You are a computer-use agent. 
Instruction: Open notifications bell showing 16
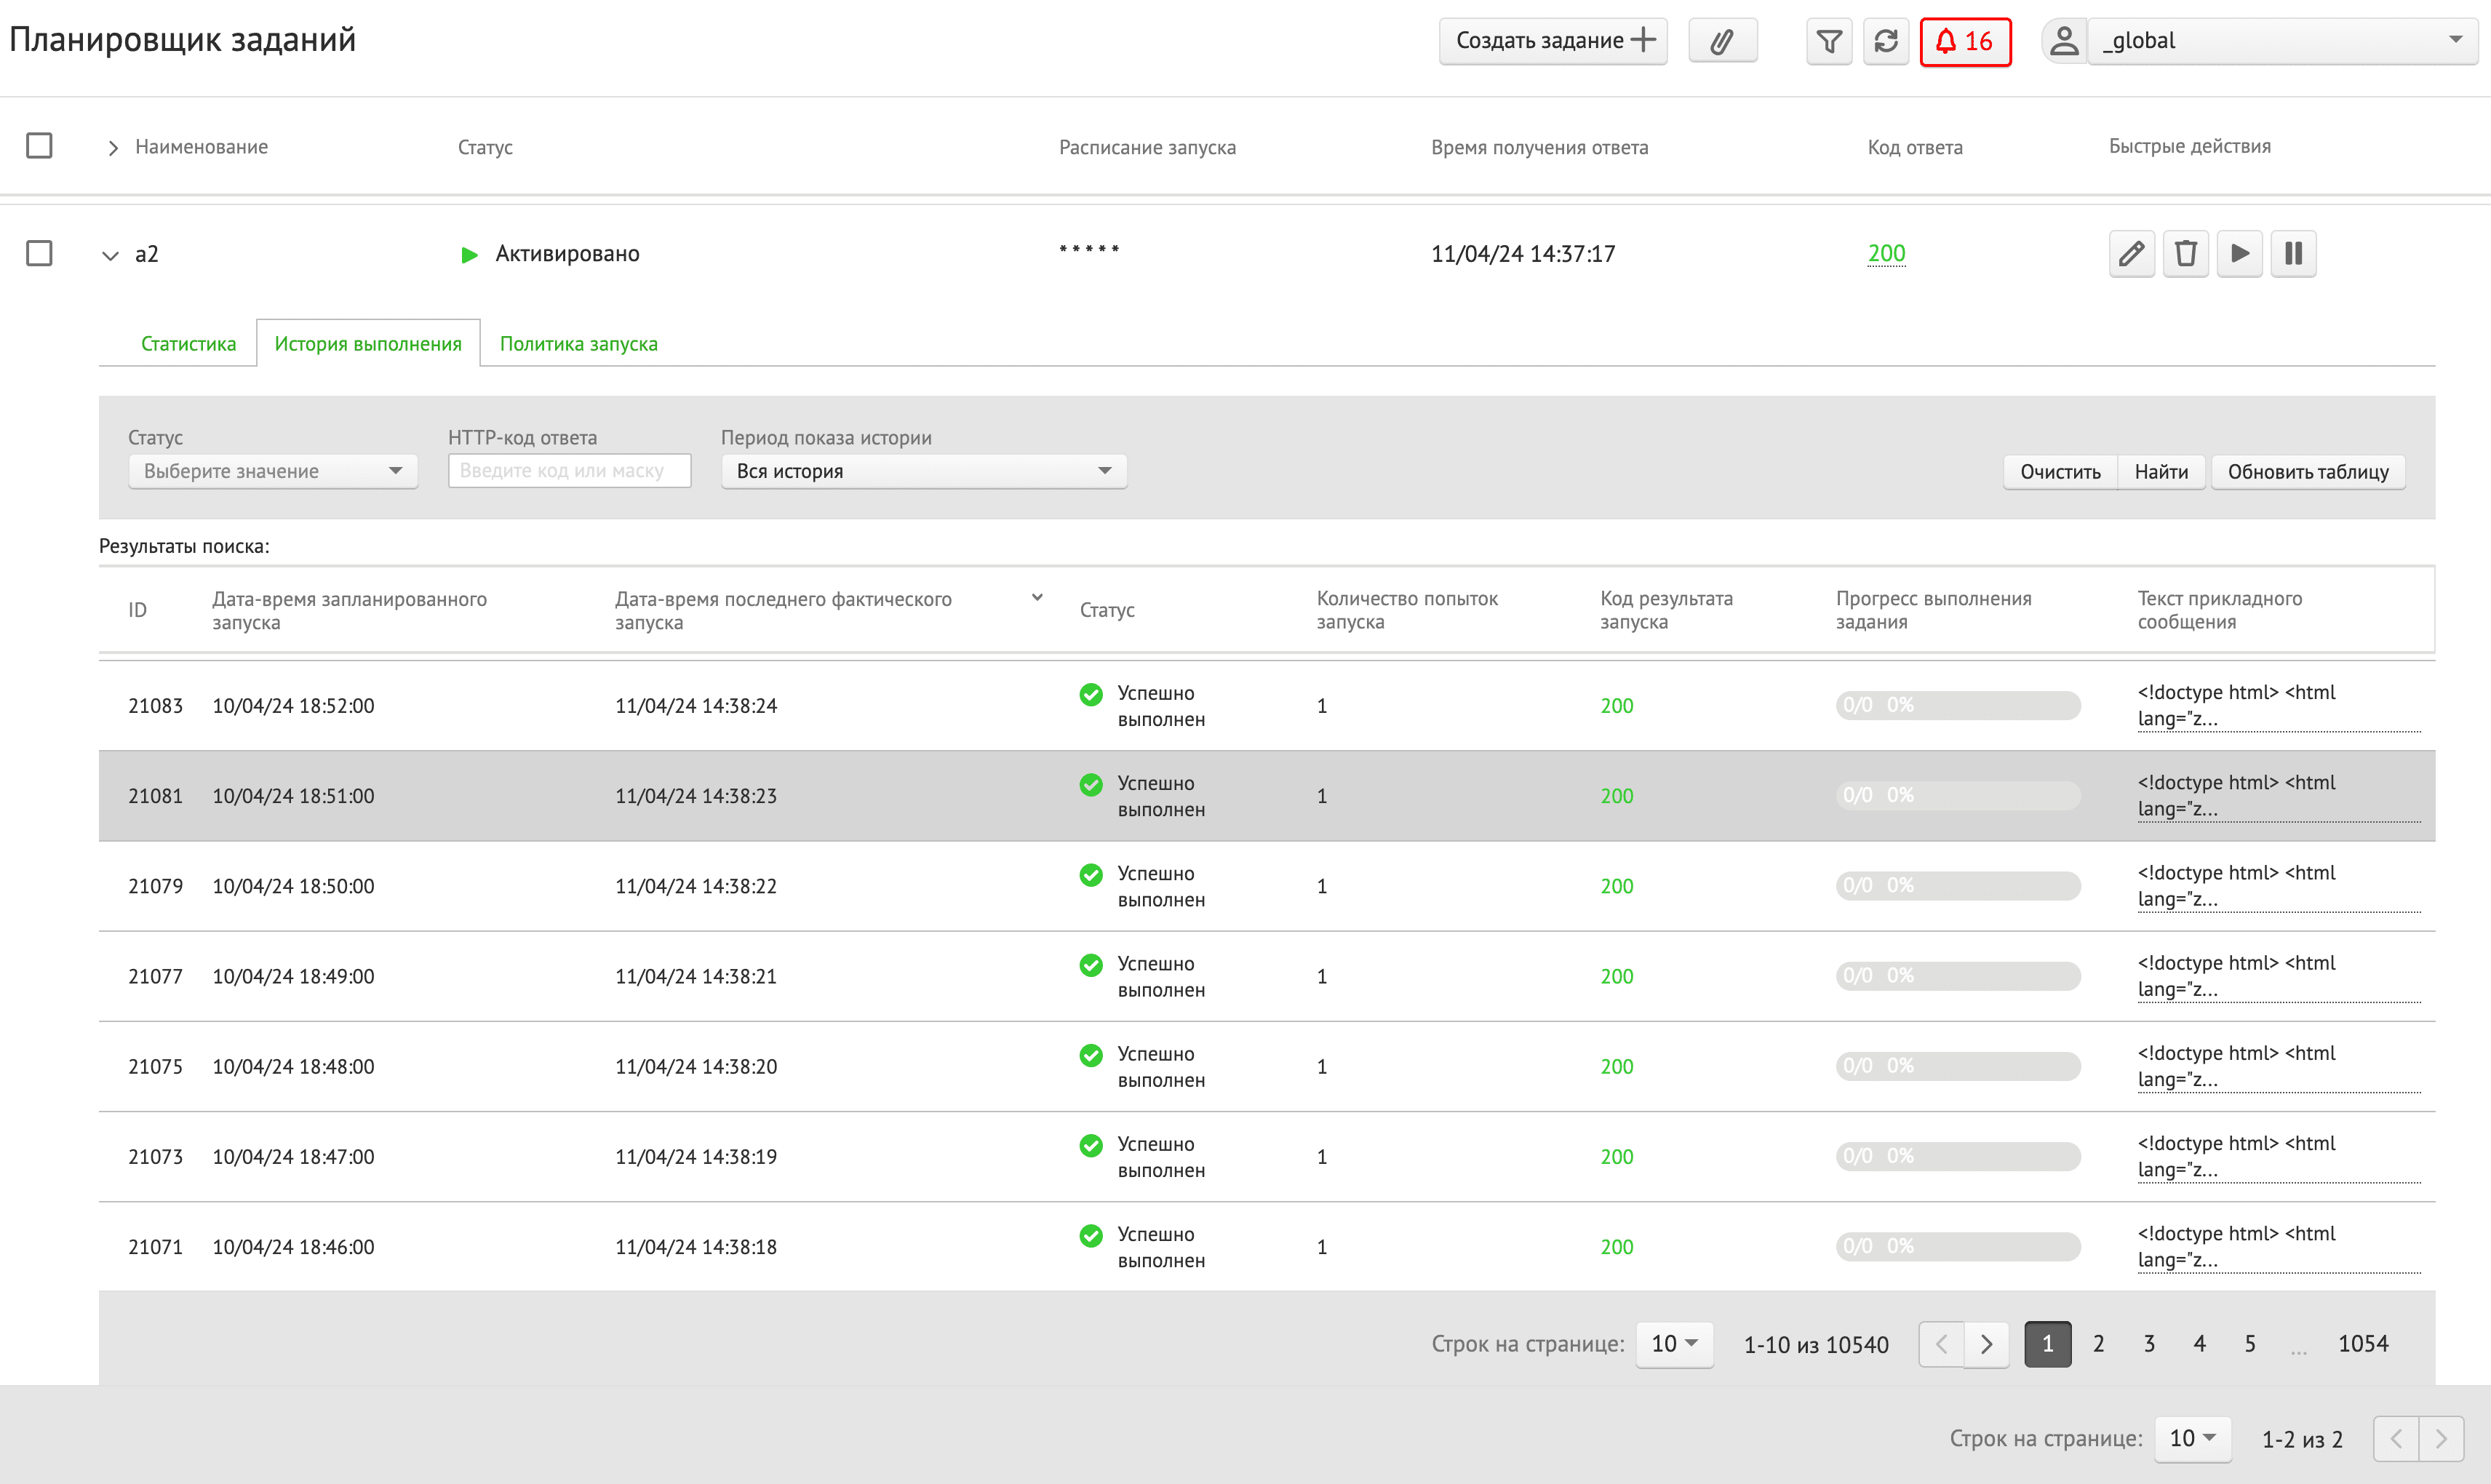click(1964, 41)
